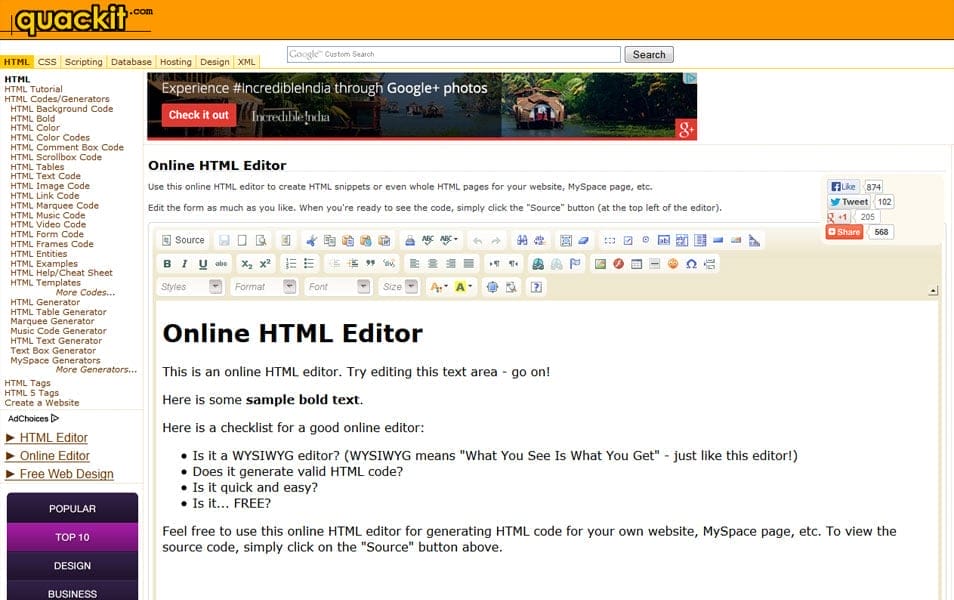
Task: Open the text color picker
Action: click(x=433, y=286)
